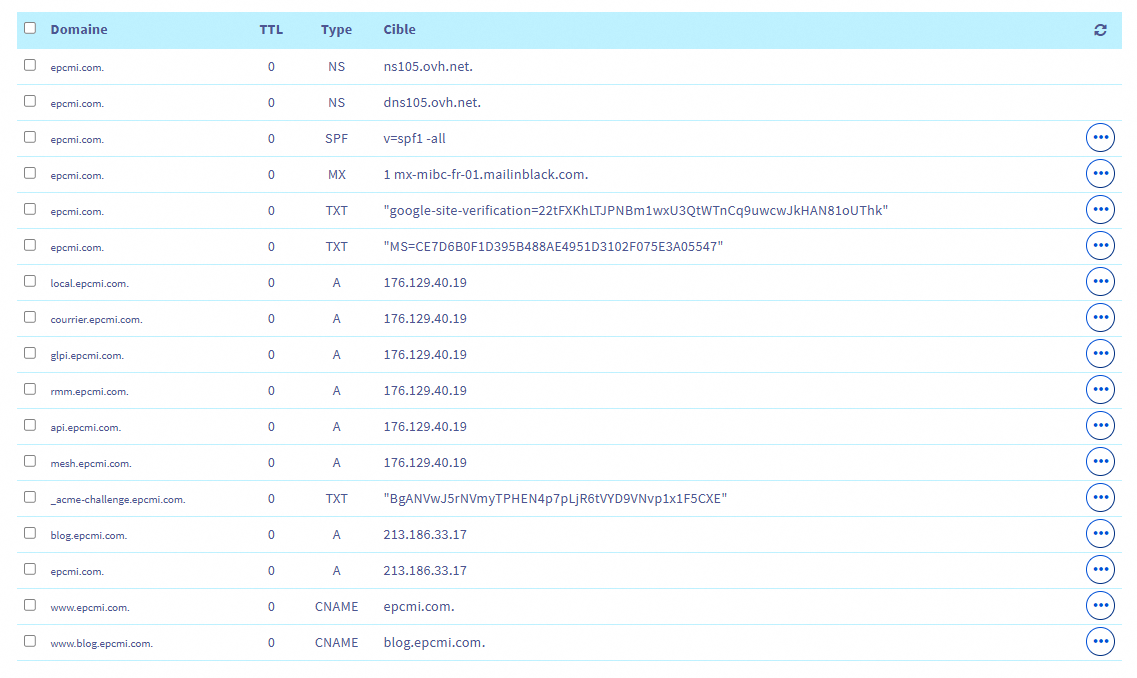1137x678 pixels.
Task: Click the TTL column header
Action: [x=271, y=30]
